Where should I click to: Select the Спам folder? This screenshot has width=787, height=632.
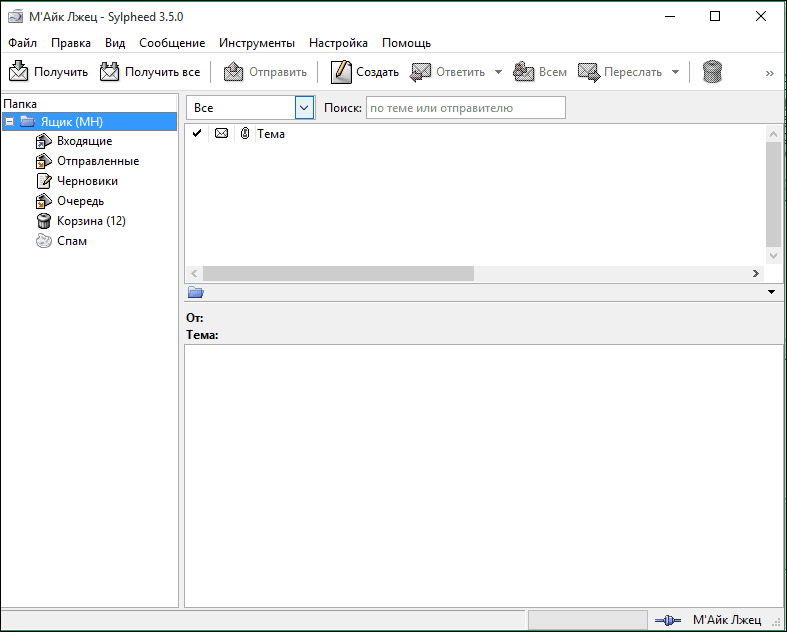coord(71,241)
